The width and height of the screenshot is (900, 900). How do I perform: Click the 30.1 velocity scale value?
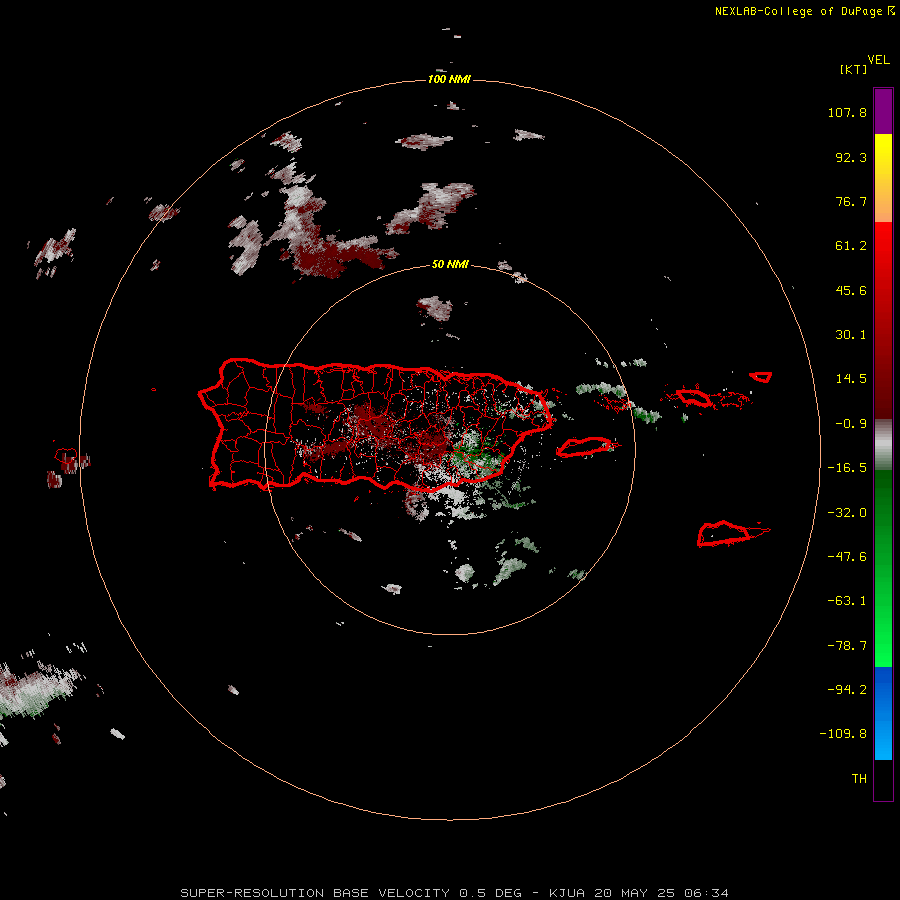coord(851,335)
